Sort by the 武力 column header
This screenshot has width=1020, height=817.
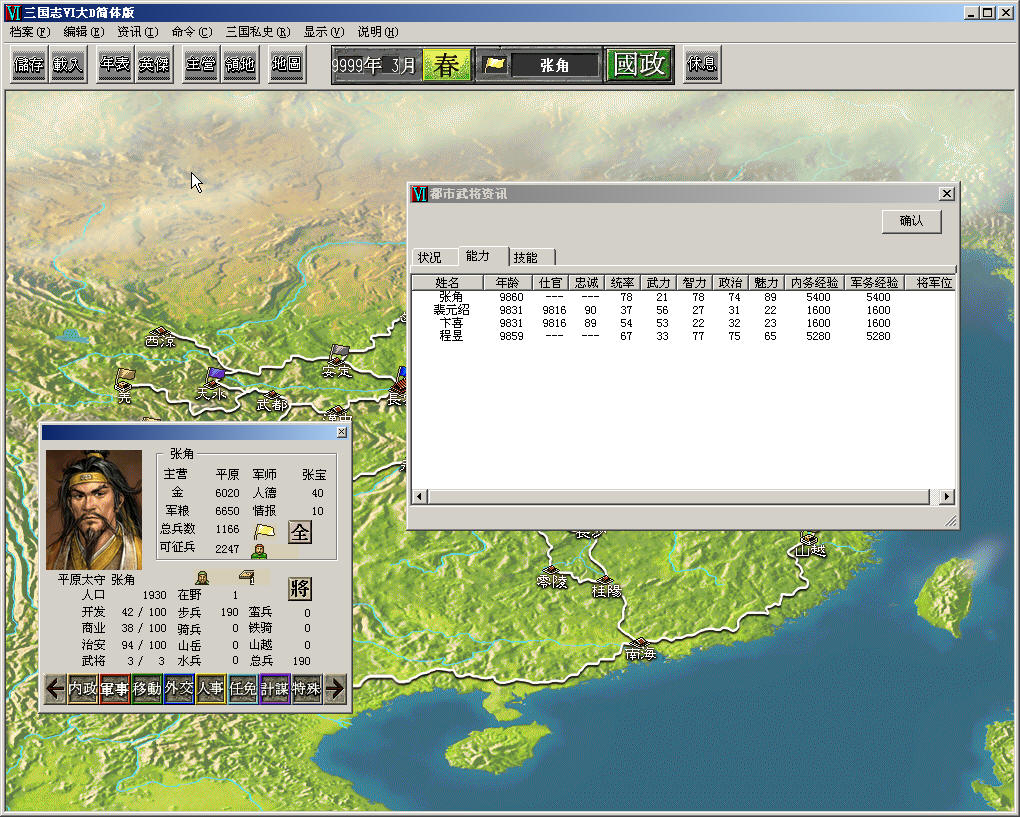(656, 283)
